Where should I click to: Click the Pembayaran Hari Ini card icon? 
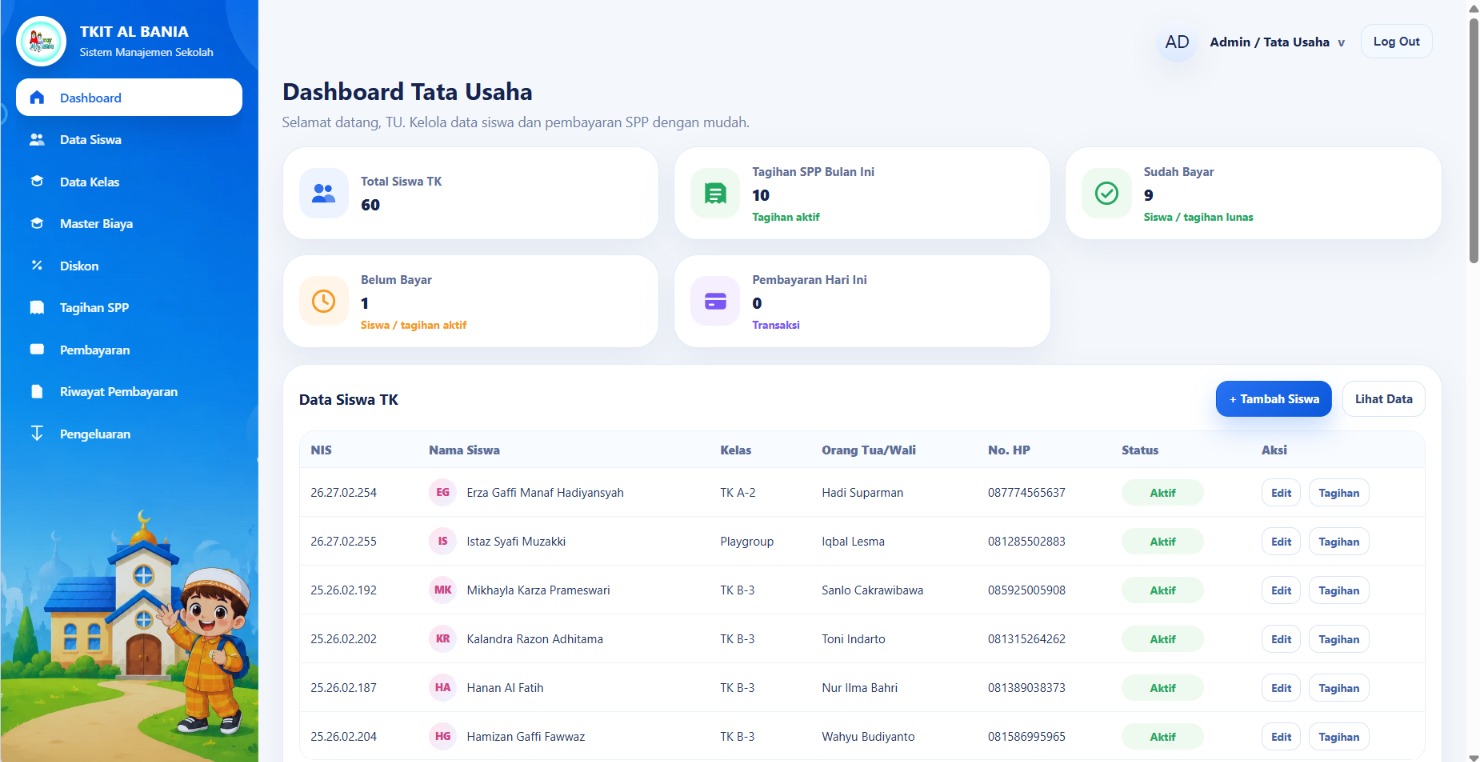715,301
